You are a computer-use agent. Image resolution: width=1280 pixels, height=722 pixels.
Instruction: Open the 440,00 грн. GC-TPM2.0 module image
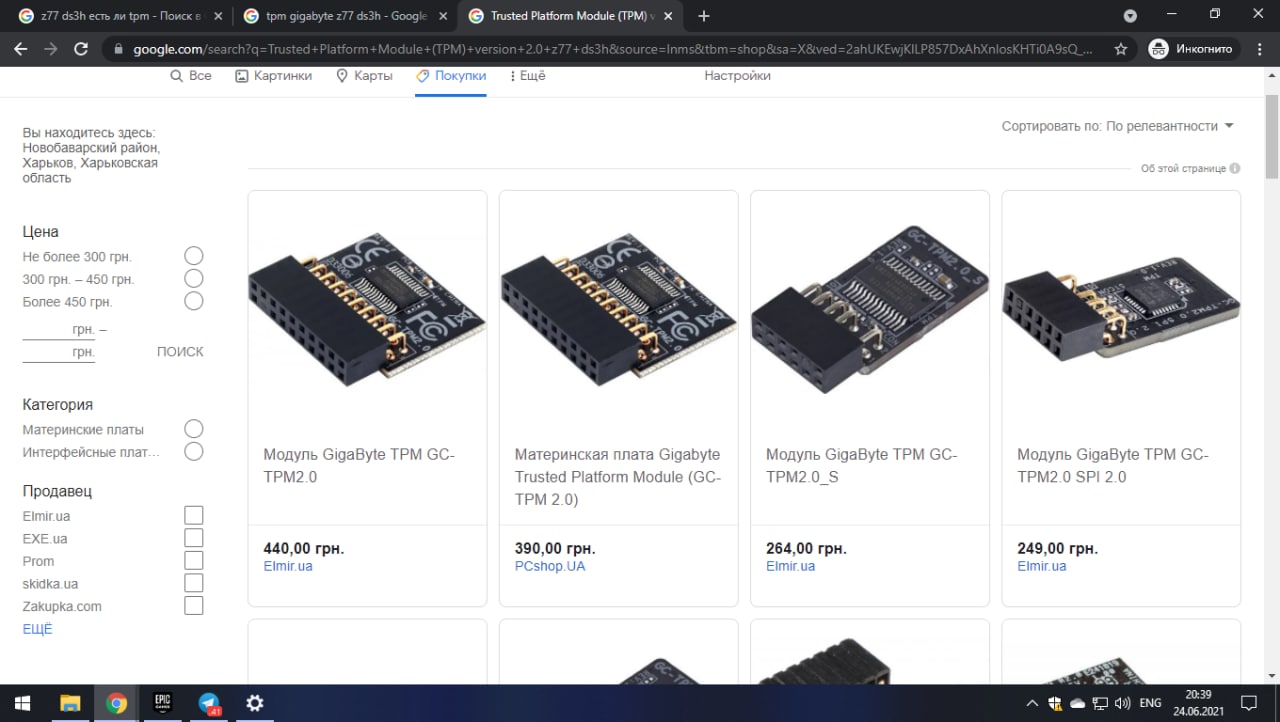pyautogui.click(x=367, y=308)
